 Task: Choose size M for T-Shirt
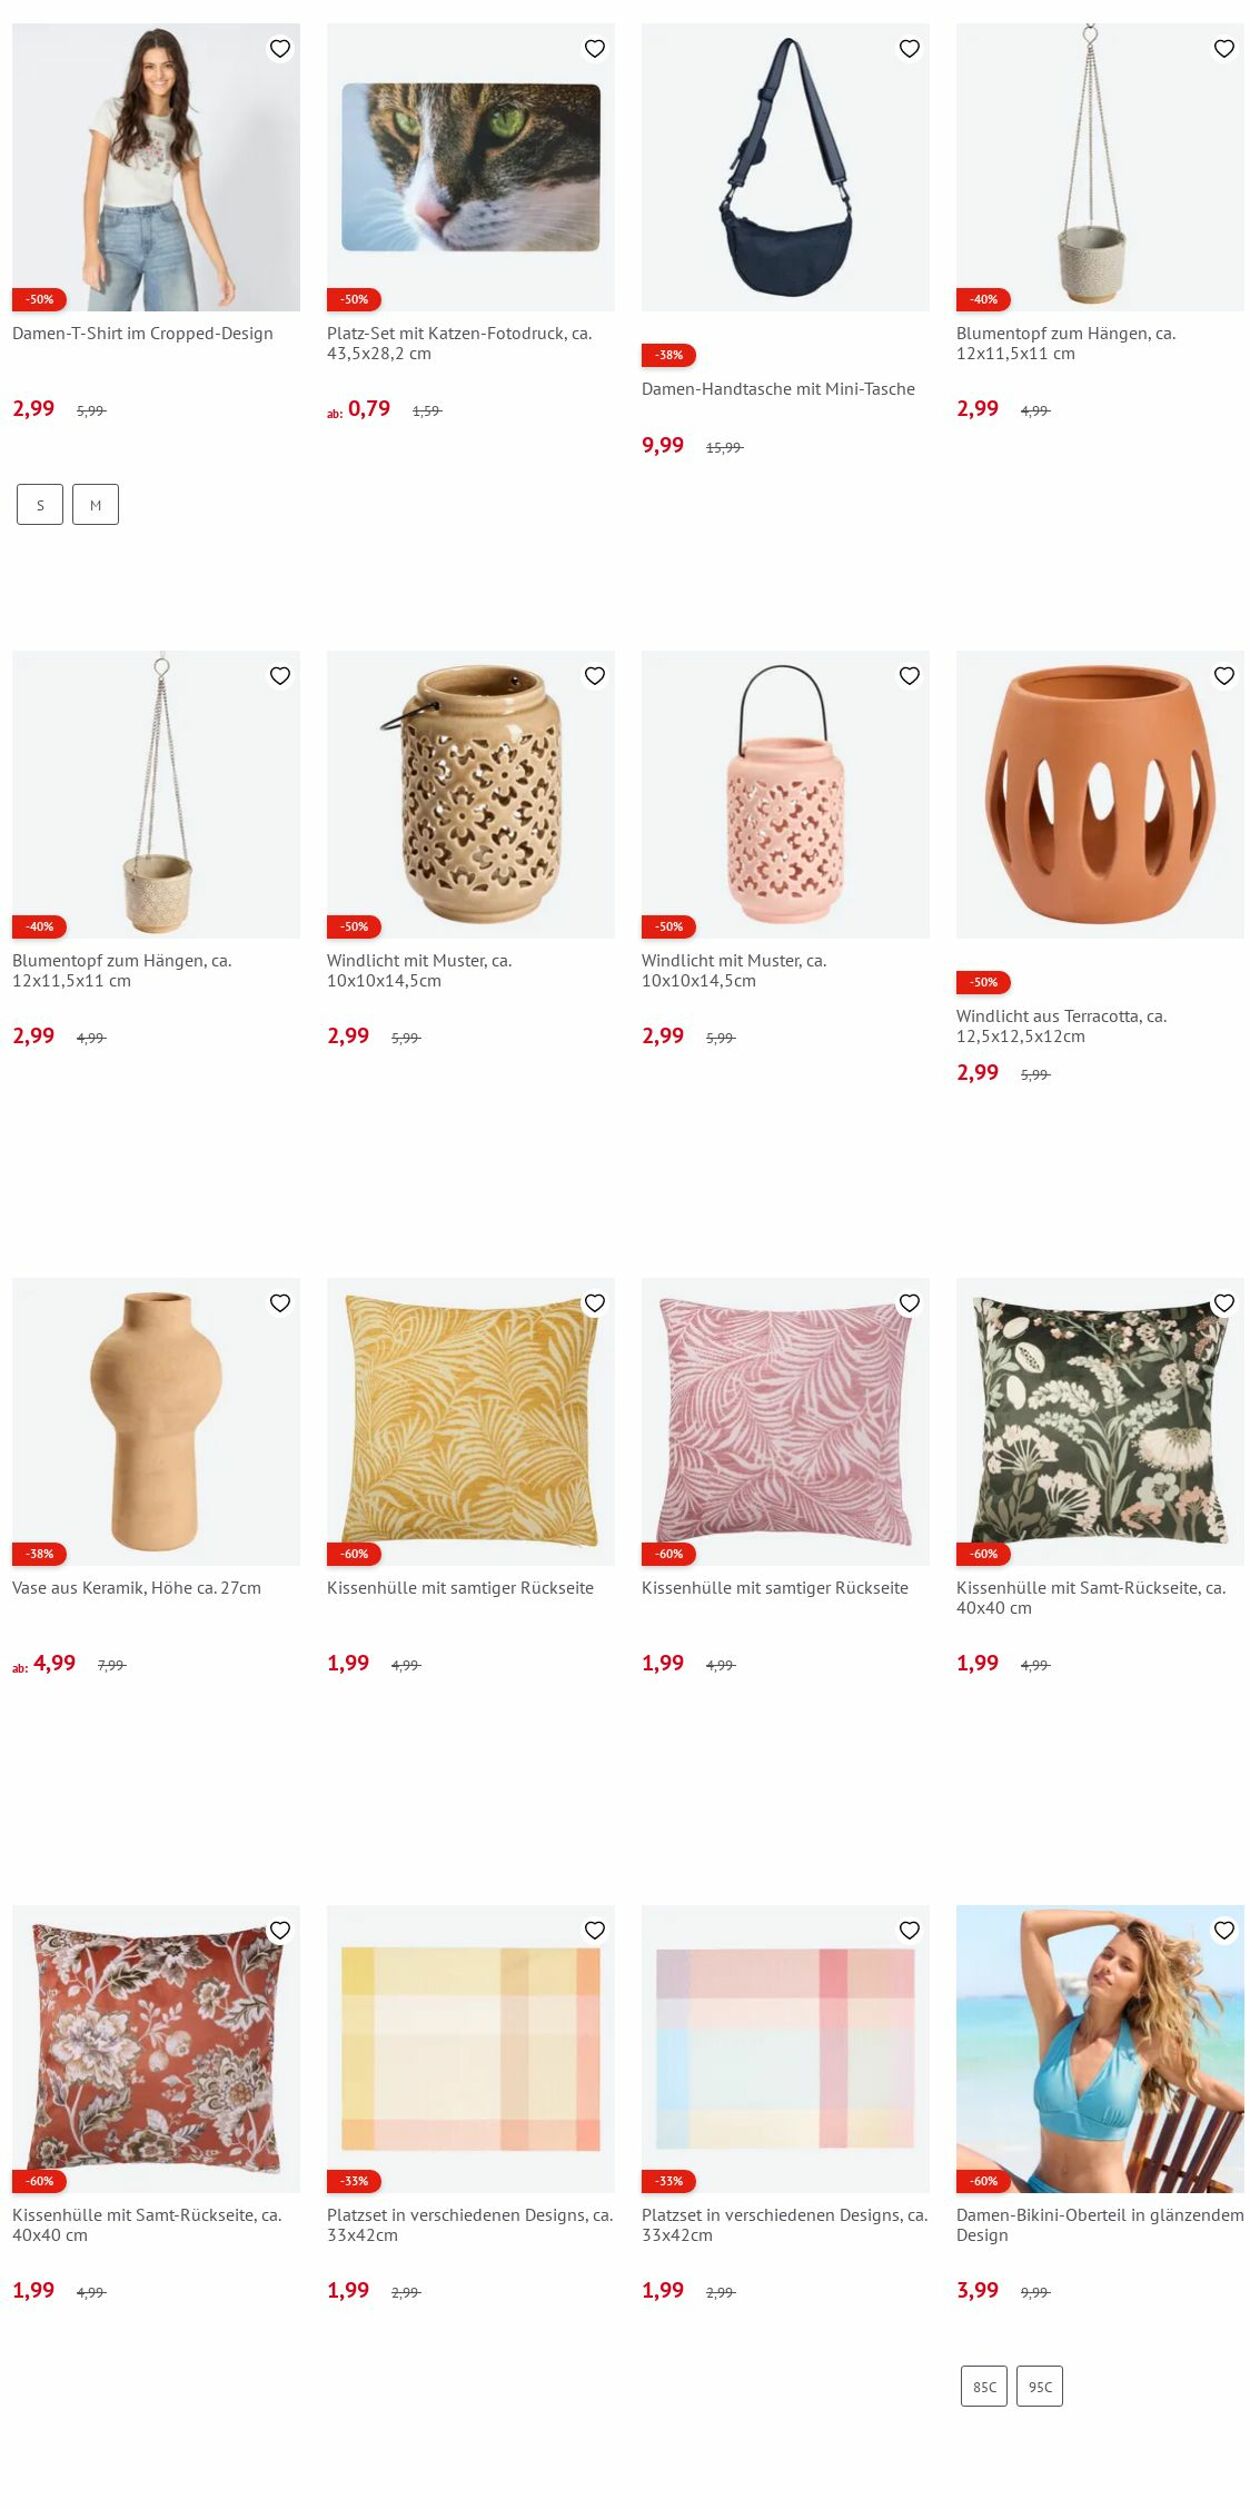(95, 505)
